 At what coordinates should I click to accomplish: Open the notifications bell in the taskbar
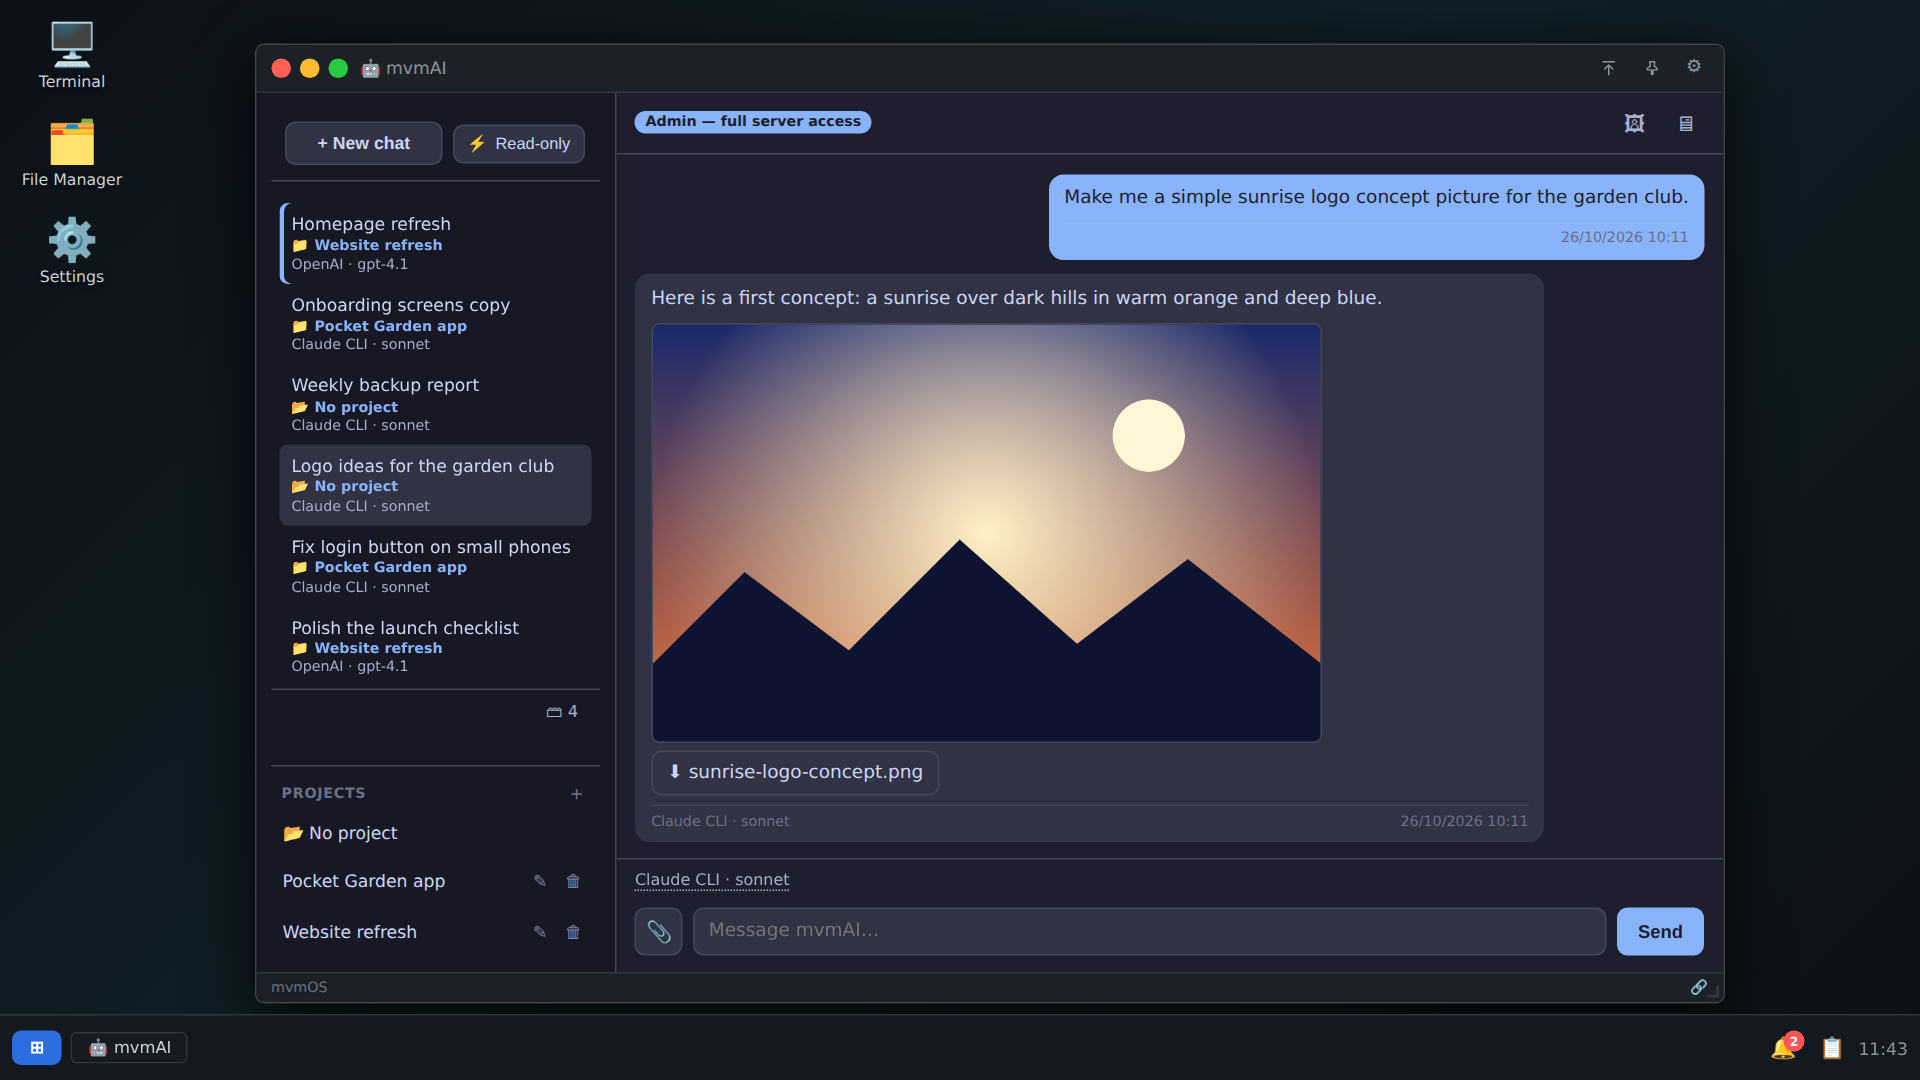(x=1784, y=1047)
